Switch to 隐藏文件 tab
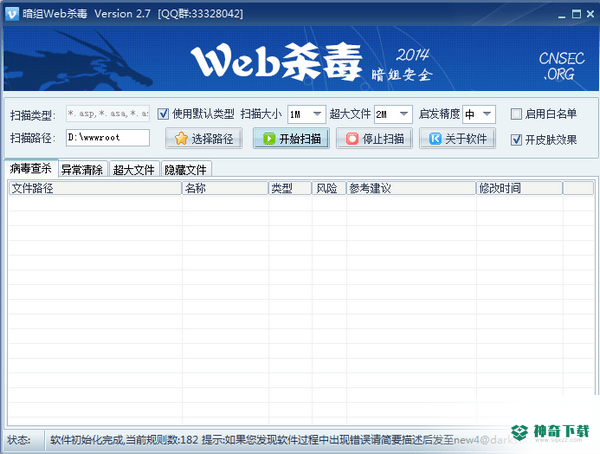This screenshot has height=454, width=600. pos(186,170)
